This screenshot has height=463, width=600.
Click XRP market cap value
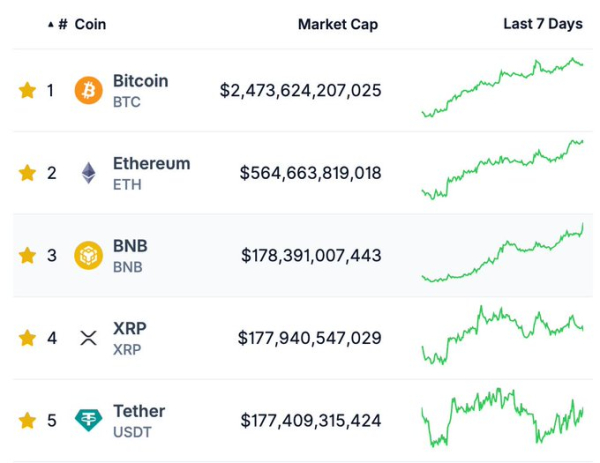point(309,338)
